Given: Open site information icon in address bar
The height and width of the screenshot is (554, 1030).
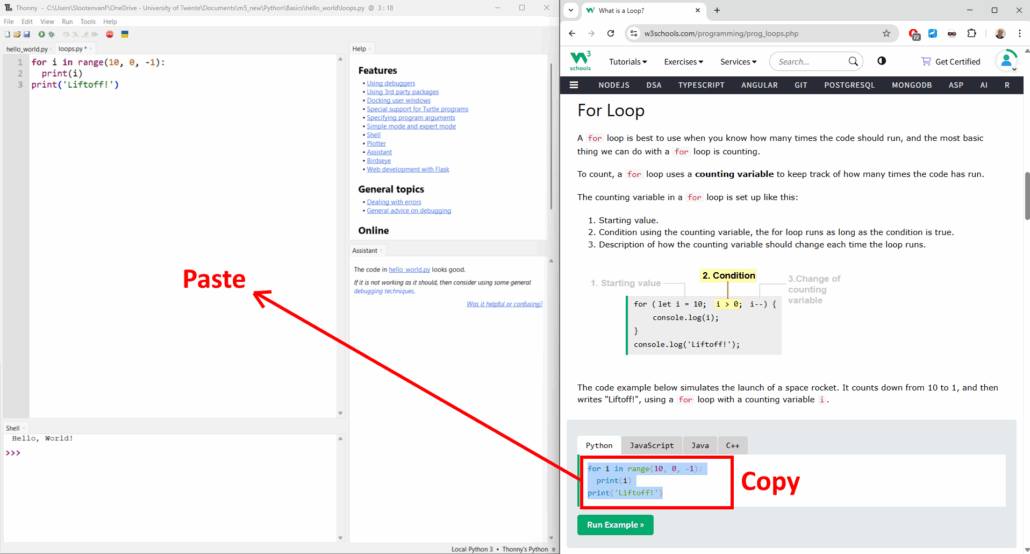Looking at the screenshot, I should (633, 34).
